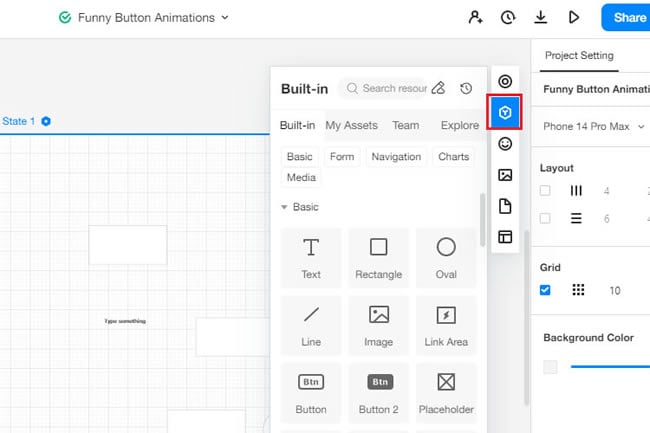Click the Background Color swatch
Viewport: 650px width, 433px height.
pyautogui.click(x=550, y=367)
